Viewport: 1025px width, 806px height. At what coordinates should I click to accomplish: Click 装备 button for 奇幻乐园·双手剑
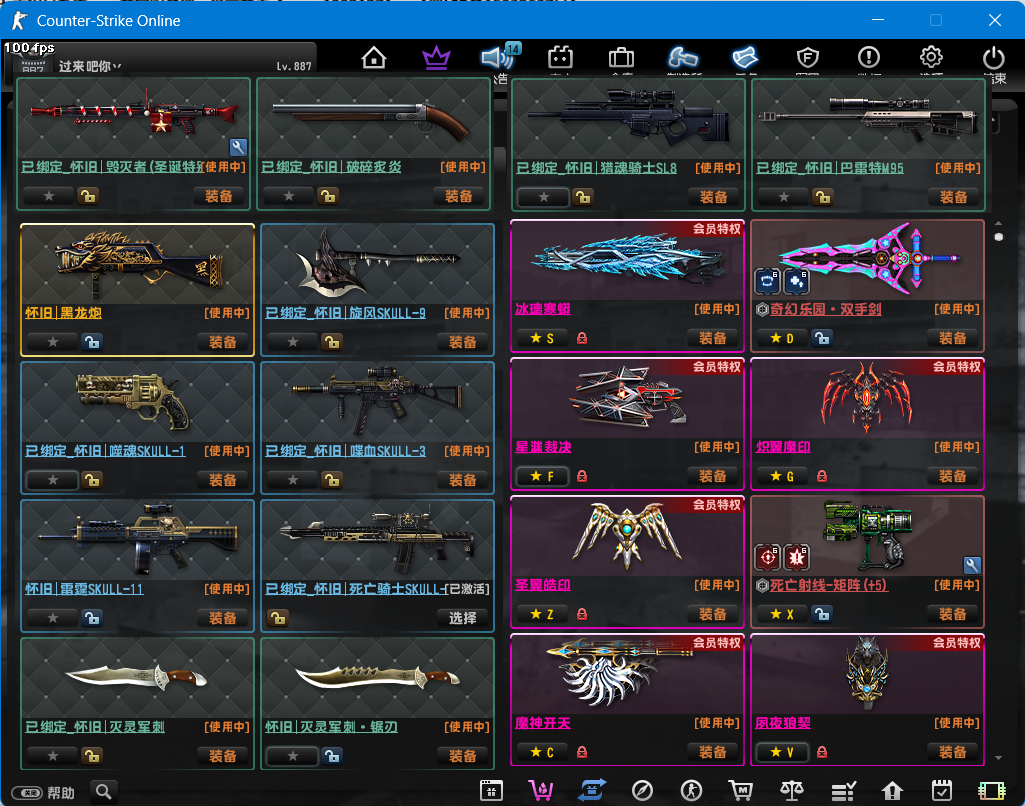tap(953, 338)
